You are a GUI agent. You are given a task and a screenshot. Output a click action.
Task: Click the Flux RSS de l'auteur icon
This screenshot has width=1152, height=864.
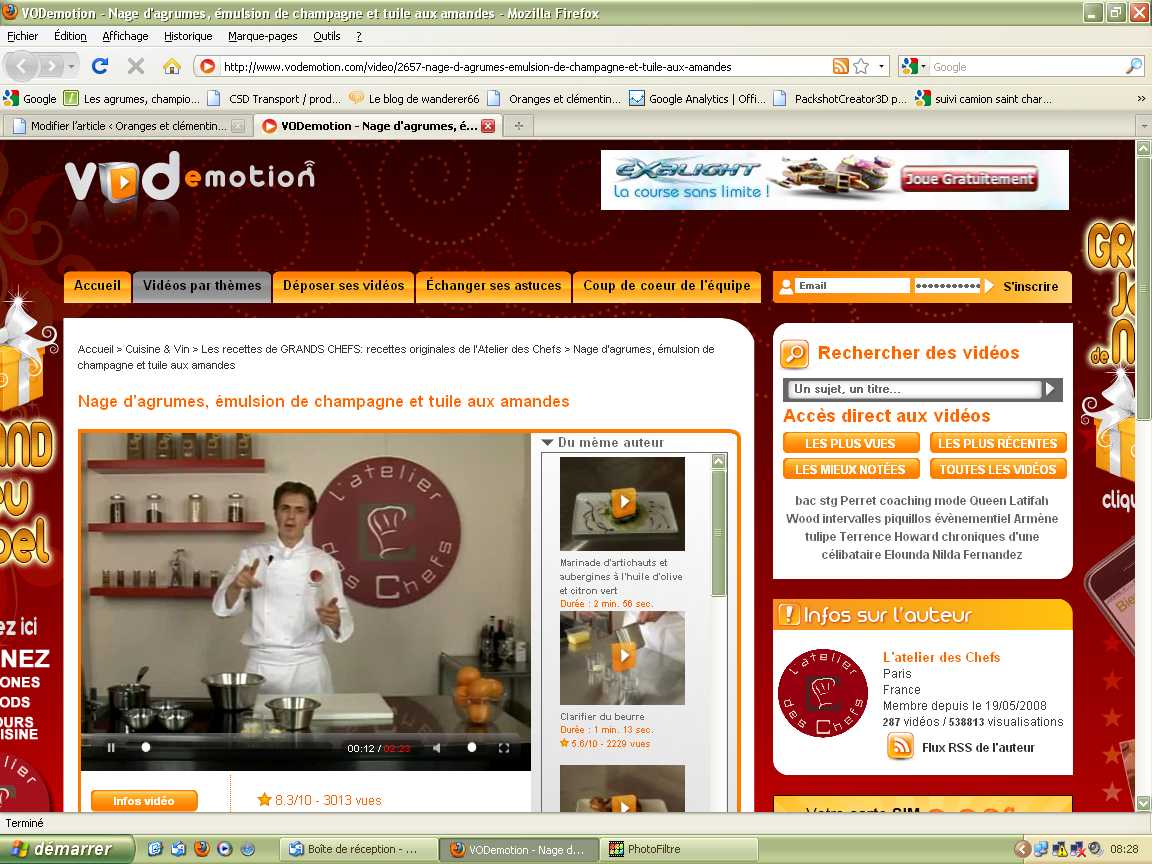[900, 746]
